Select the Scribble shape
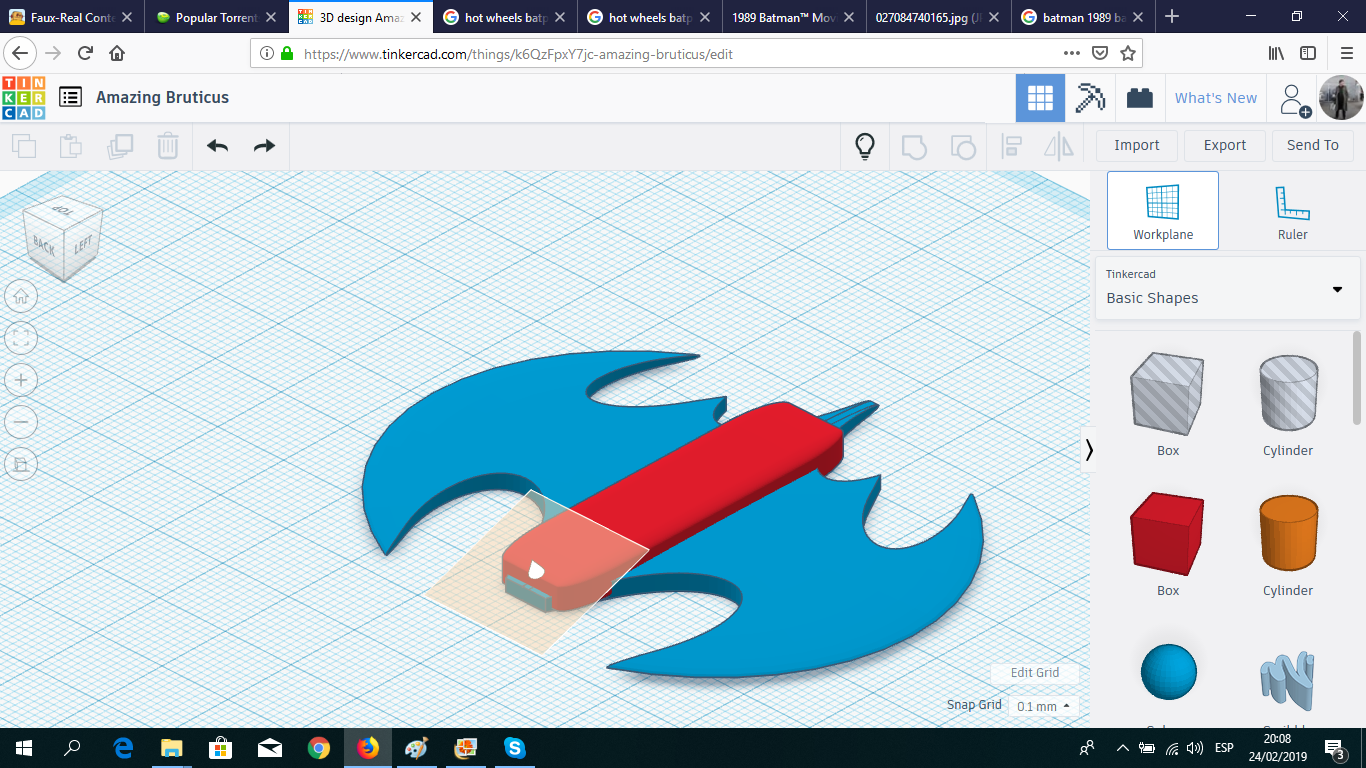 coord(1288,680)
